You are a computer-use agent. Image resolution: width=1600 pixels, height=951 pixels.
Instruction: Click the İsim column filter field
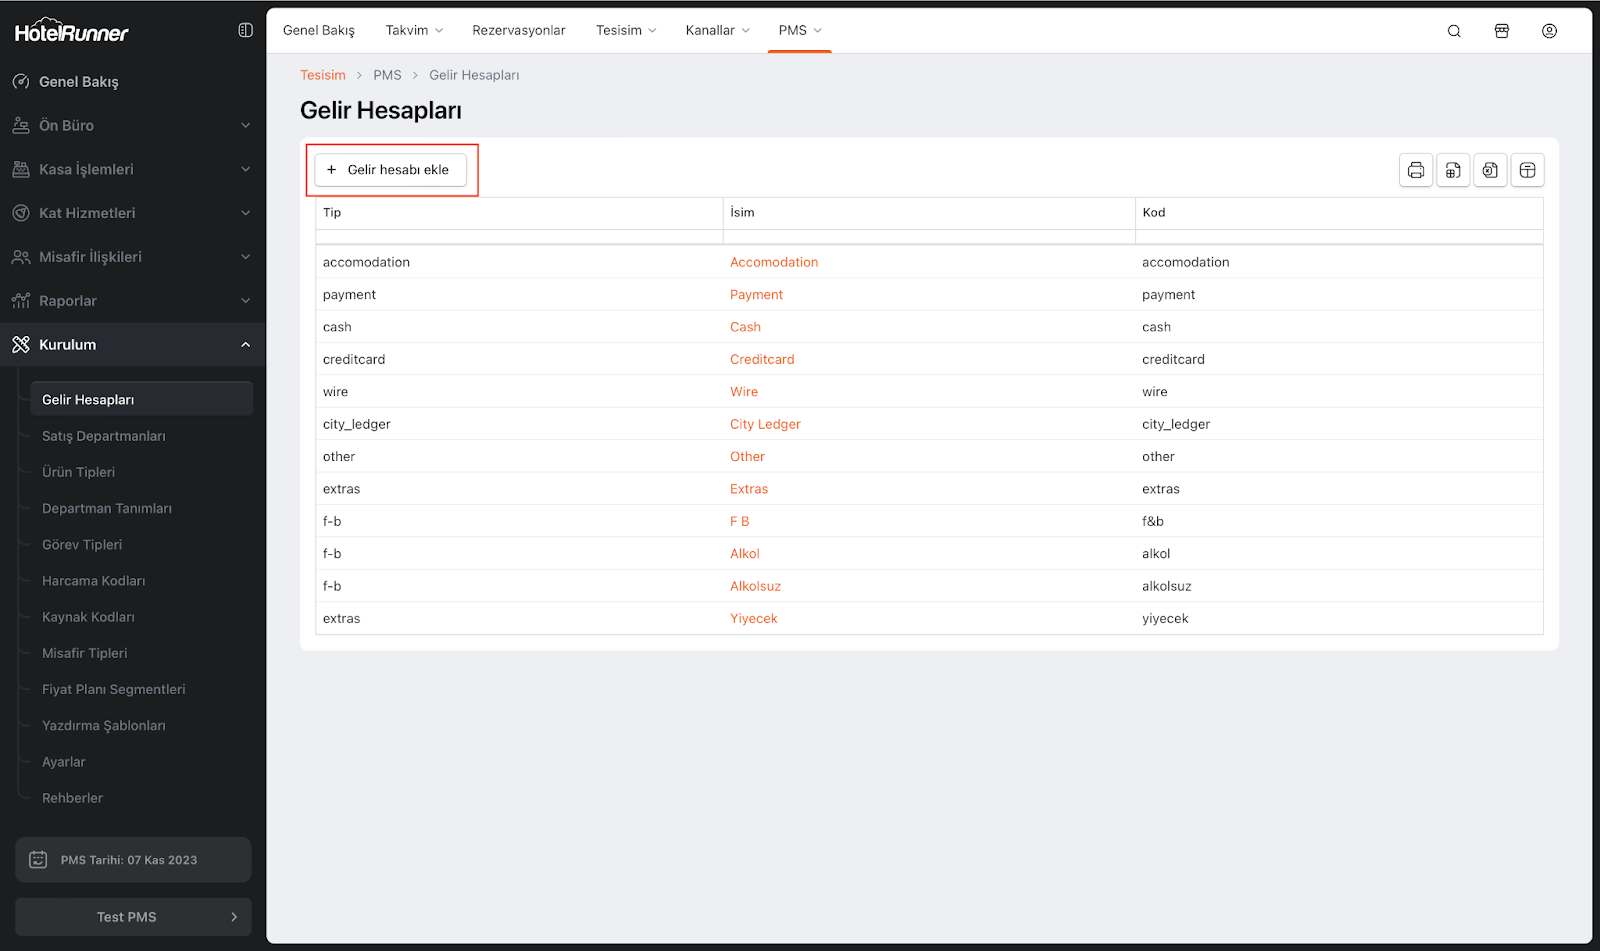pos(928,237)
